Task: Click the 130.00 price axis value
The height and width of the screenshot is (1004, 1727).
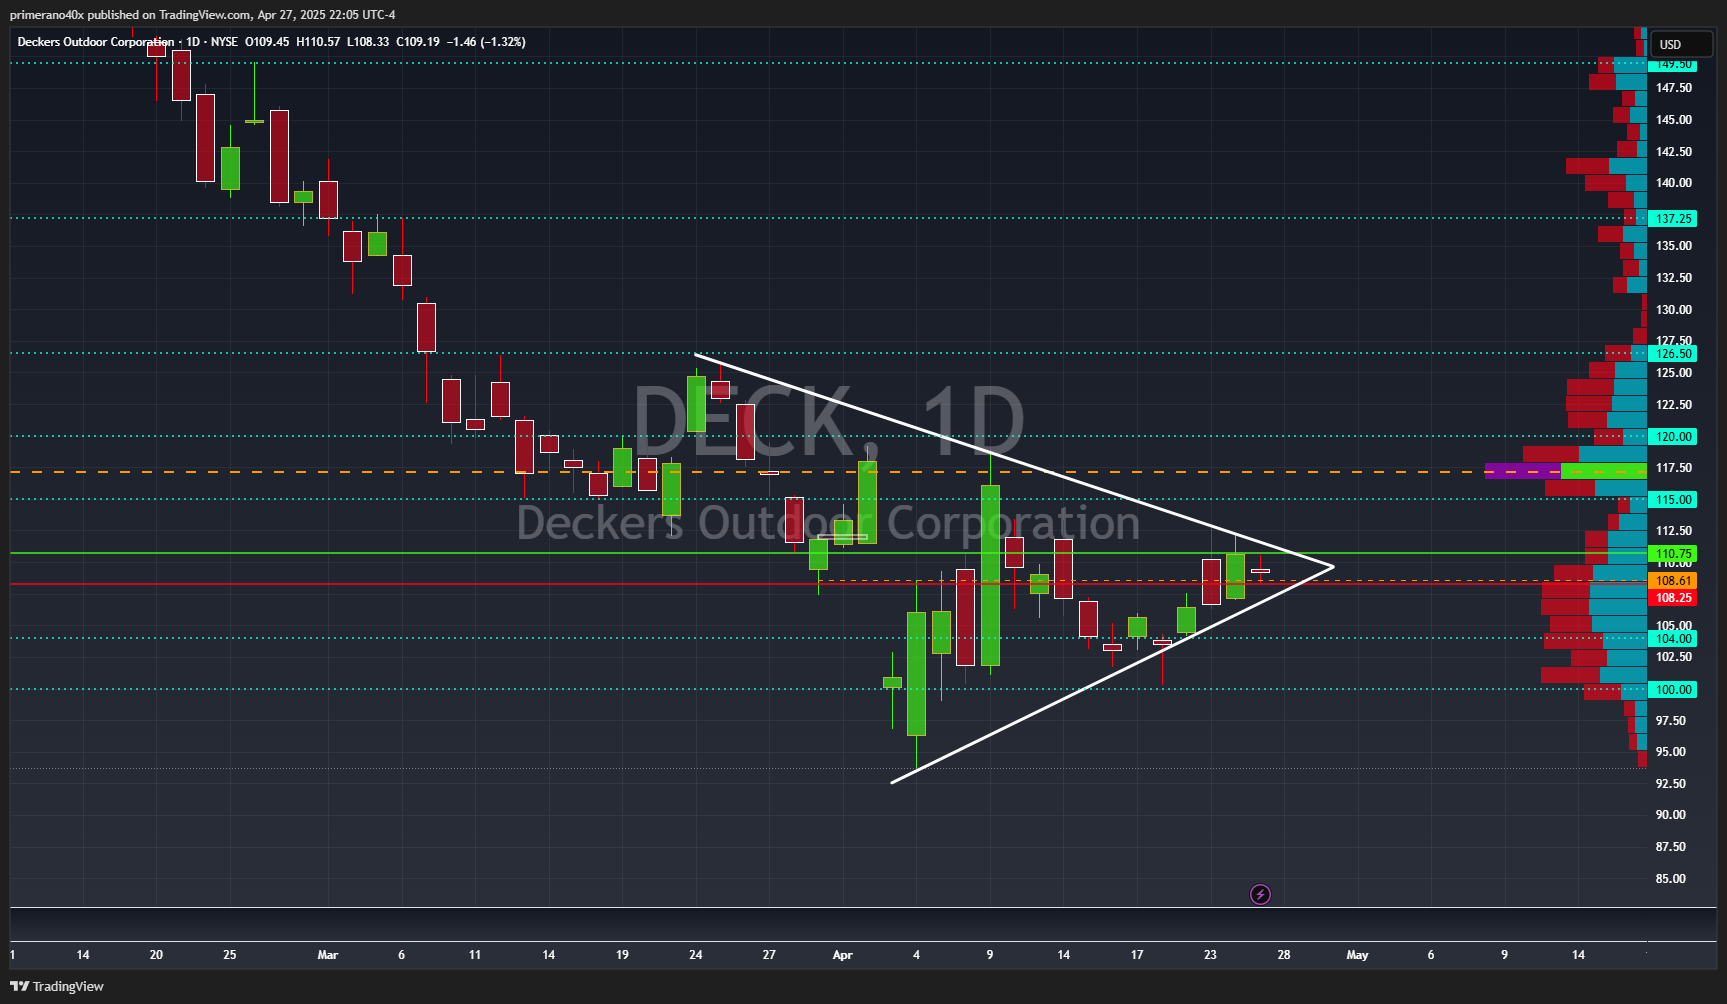Action: pyautogui.click(x=1674, y=309)
